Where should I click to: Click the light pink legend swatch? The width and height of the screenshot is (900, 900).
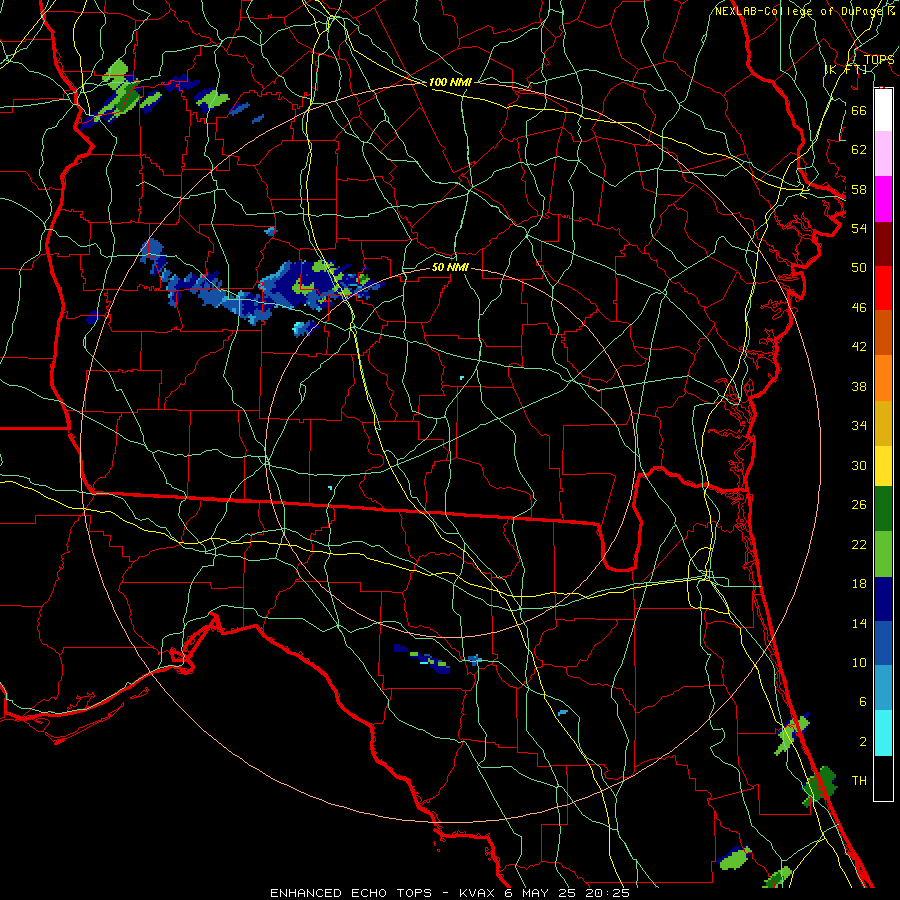tap(883, 154)
